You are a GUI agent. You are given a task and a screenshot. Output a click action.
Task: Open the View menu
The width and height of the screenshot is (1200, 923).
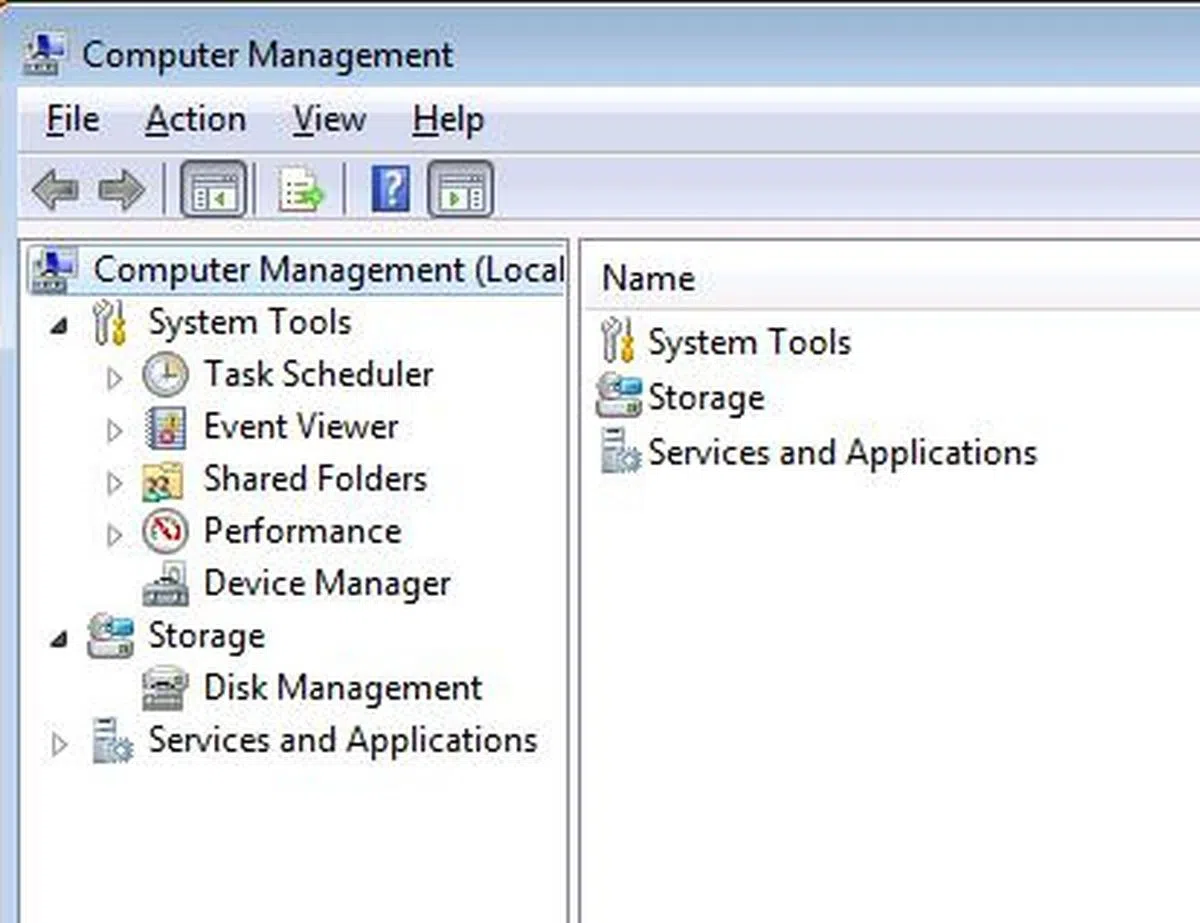(328, 120)
